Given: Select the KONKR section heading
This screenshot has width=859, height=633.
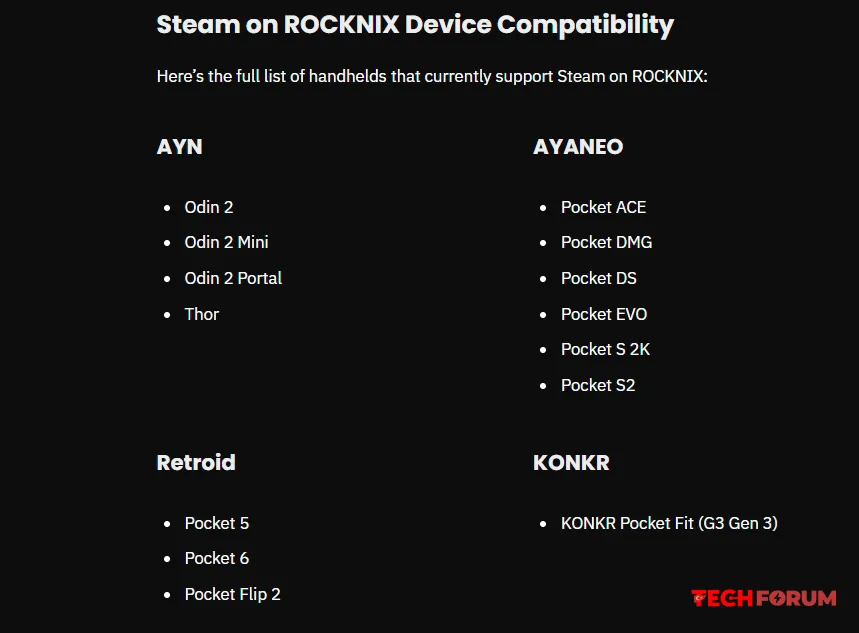Looking at the screenshot, I should pos(571,462).
